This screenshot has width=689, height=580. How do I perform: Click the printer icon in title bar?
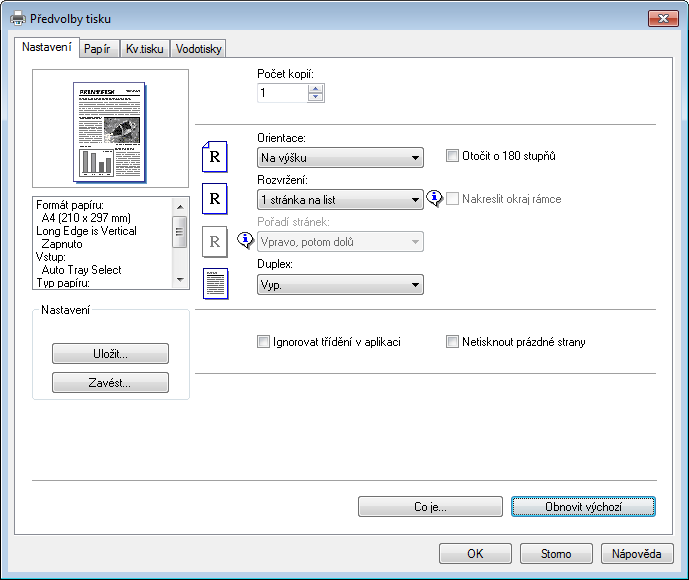pyautogui.click(x=18, y=18)
